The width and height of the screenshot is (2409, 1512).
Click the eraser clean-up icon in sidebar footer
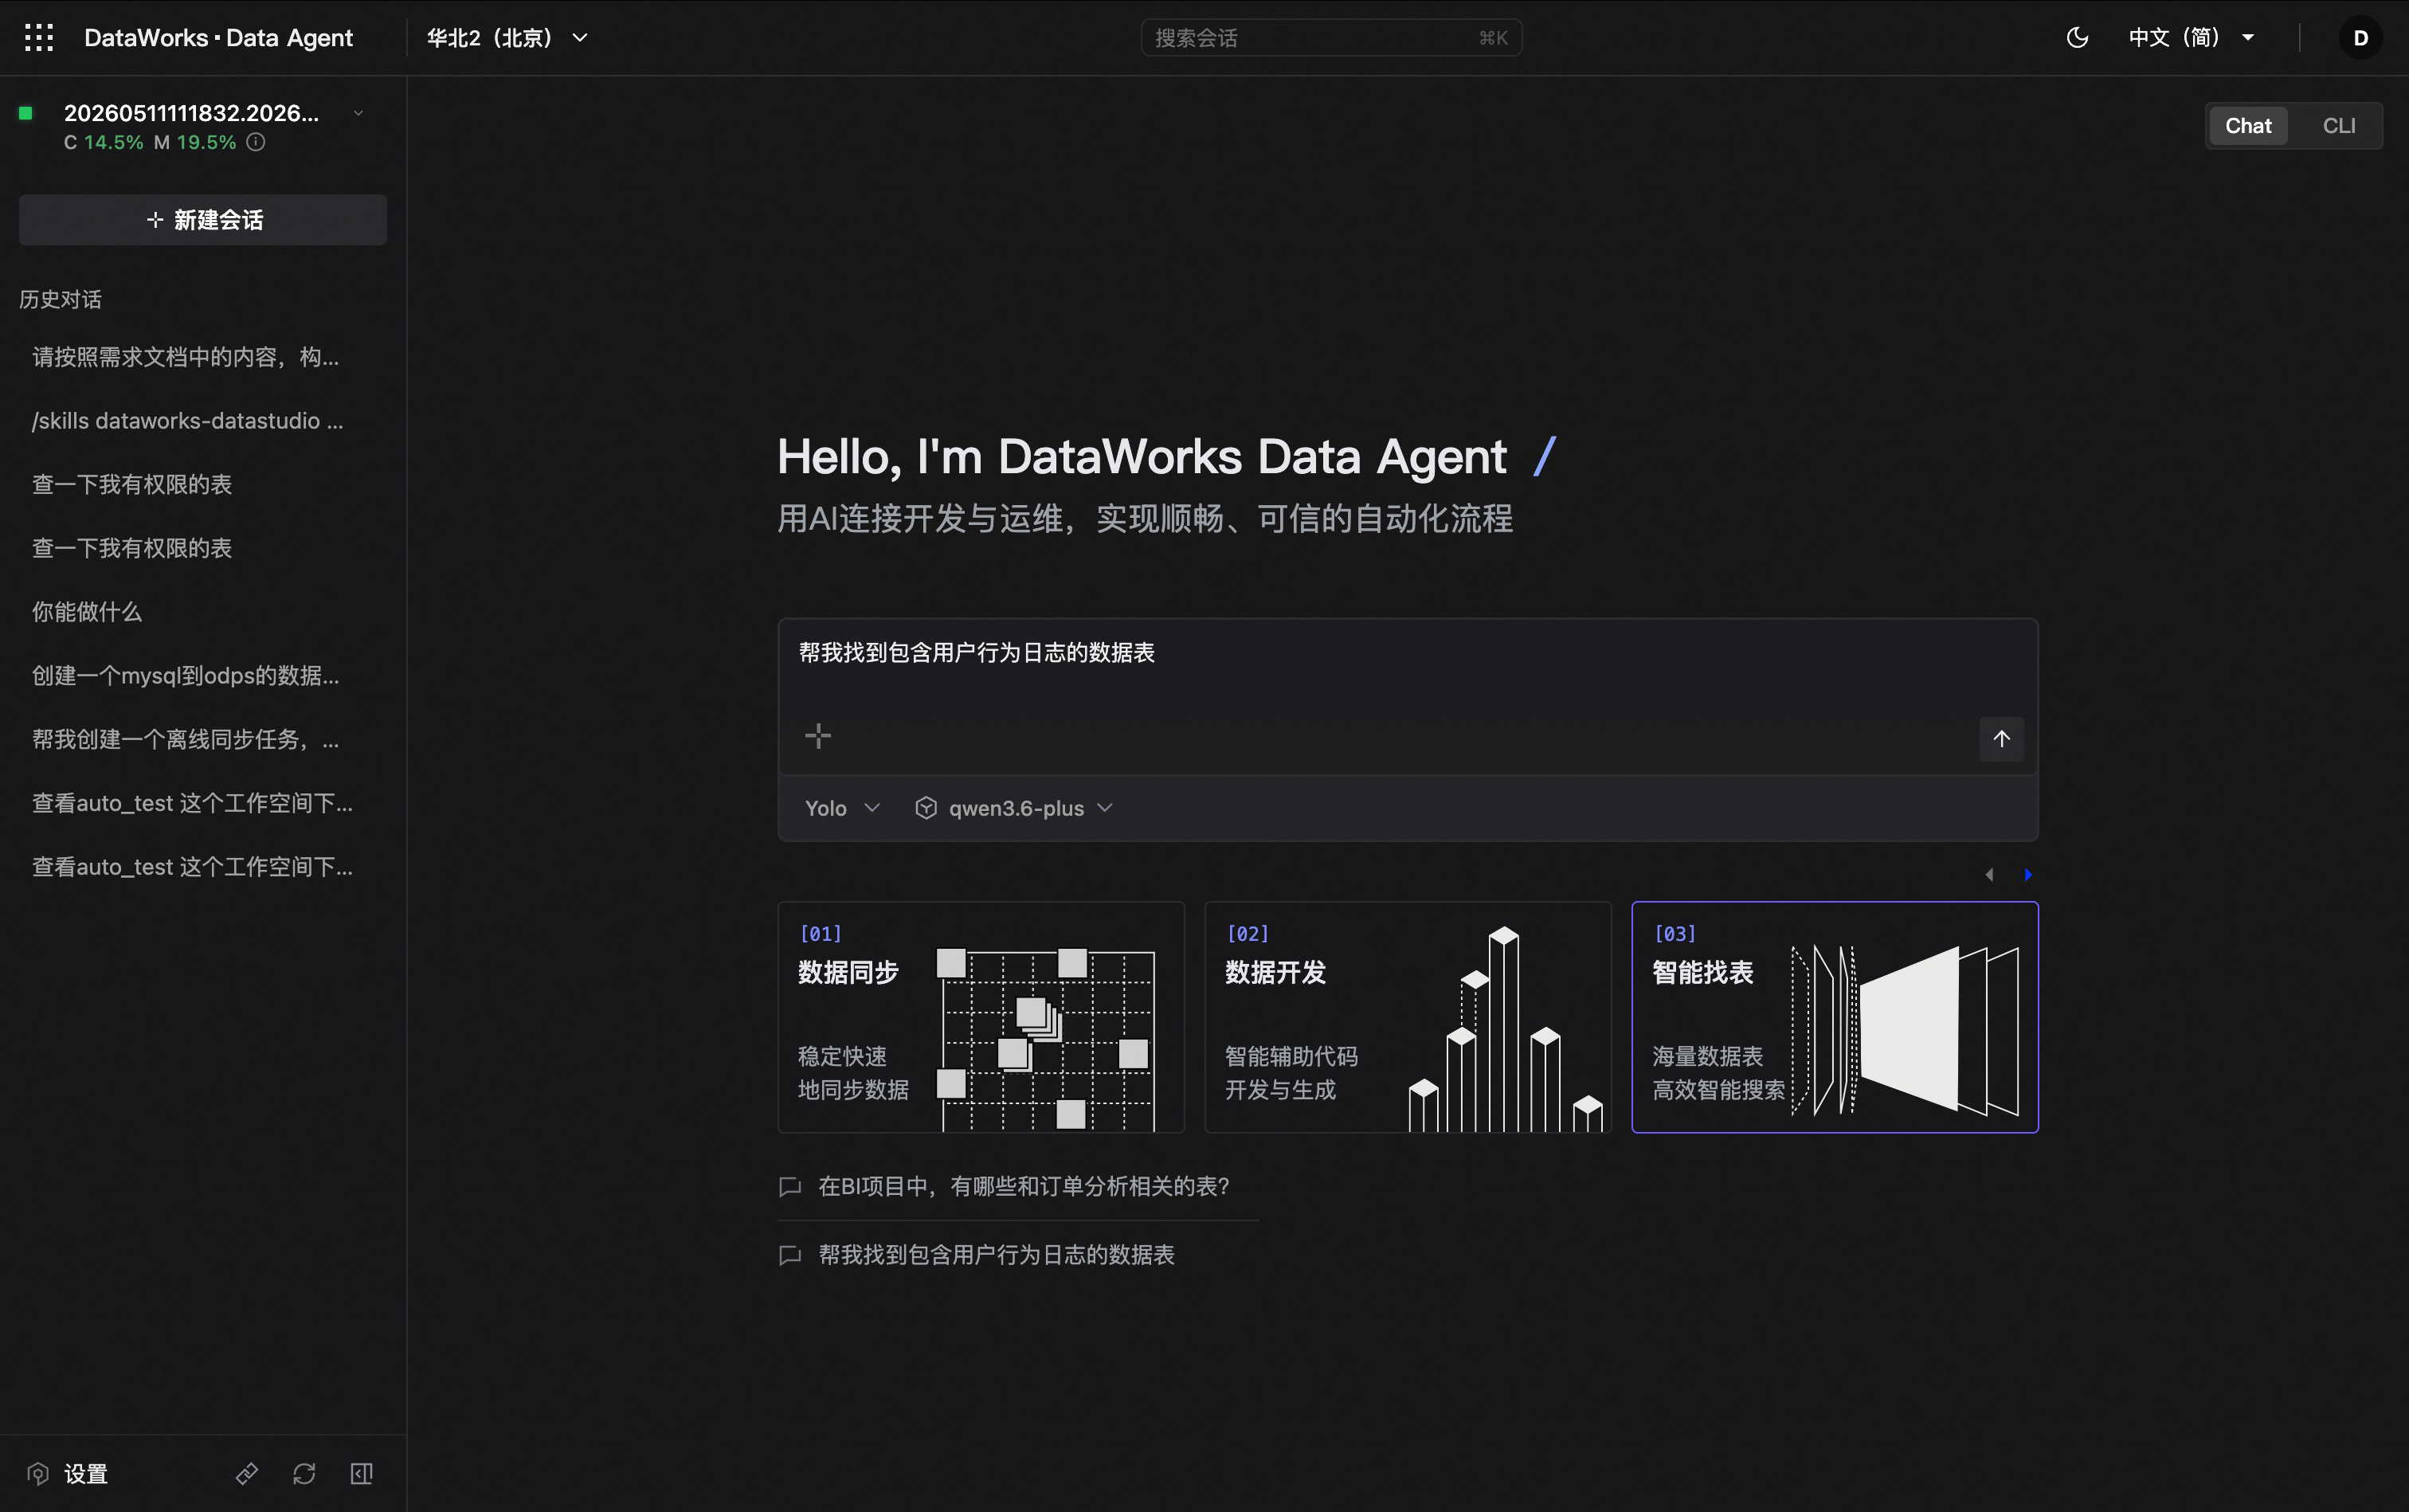pos(247,1474)
